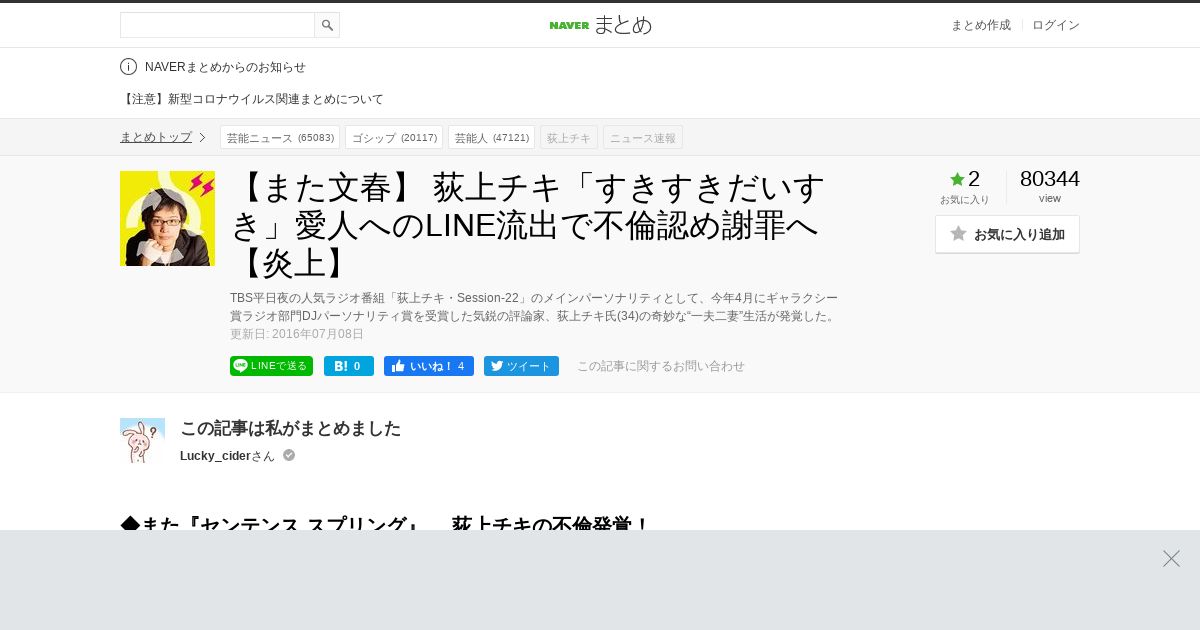Click the article description starting TBS平日夜

tap(534, 307)
